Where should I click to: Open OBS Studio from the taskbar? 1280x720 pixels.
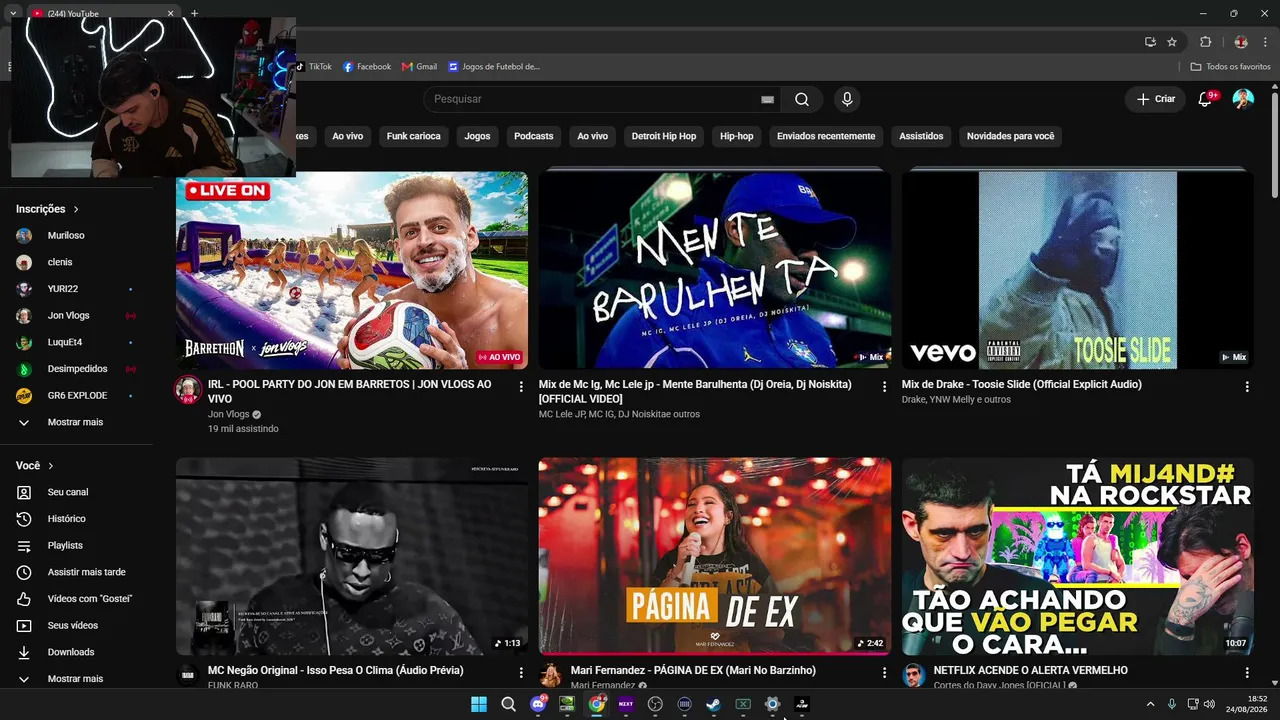[x=655, y=704]
